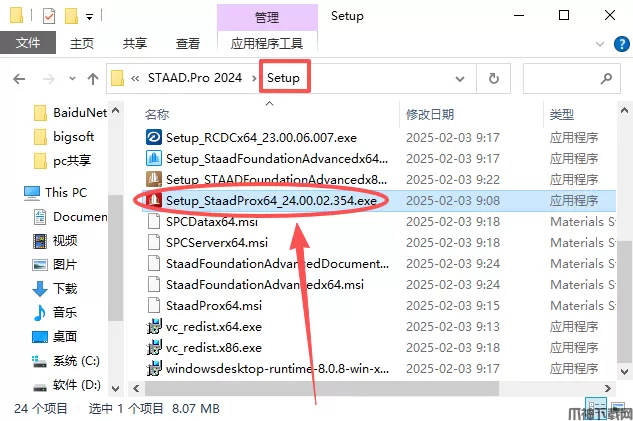Click the horizontal scrollbar right arrow
Image resolution: width=633 pixels, height=421 pixels.
608,388
